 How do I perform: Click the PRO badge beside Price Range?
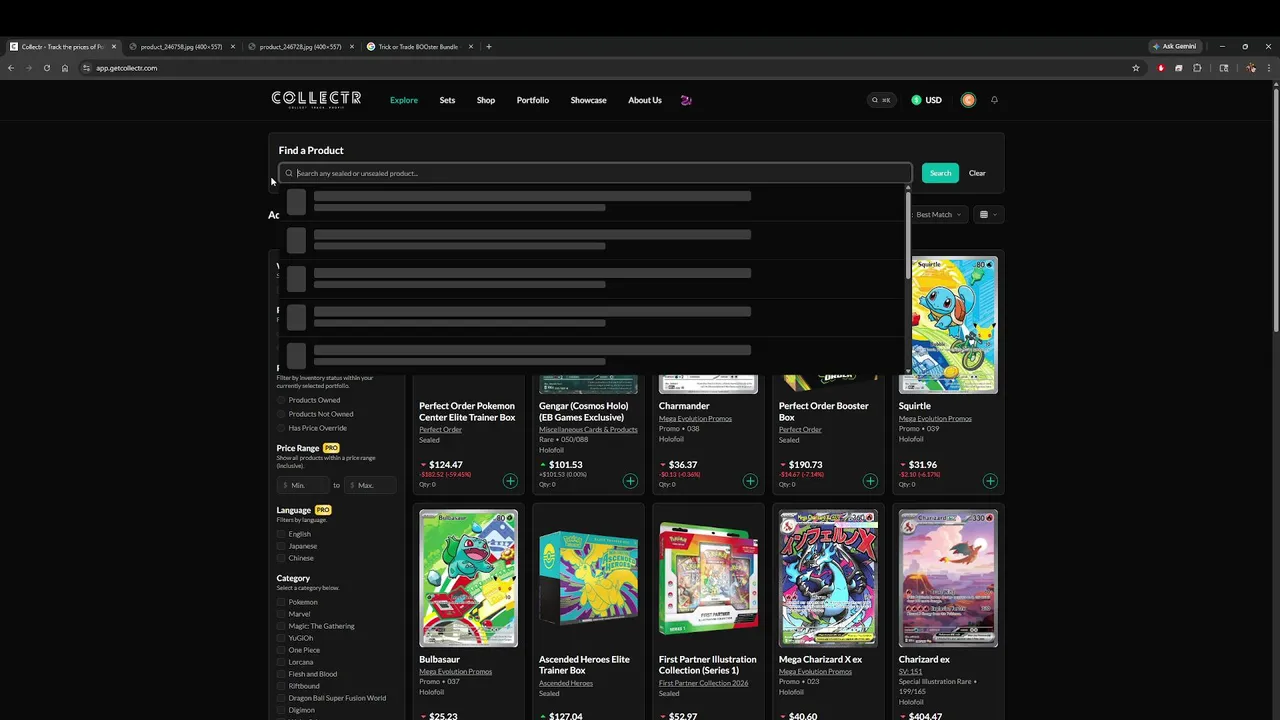click(x=331, y=448)
